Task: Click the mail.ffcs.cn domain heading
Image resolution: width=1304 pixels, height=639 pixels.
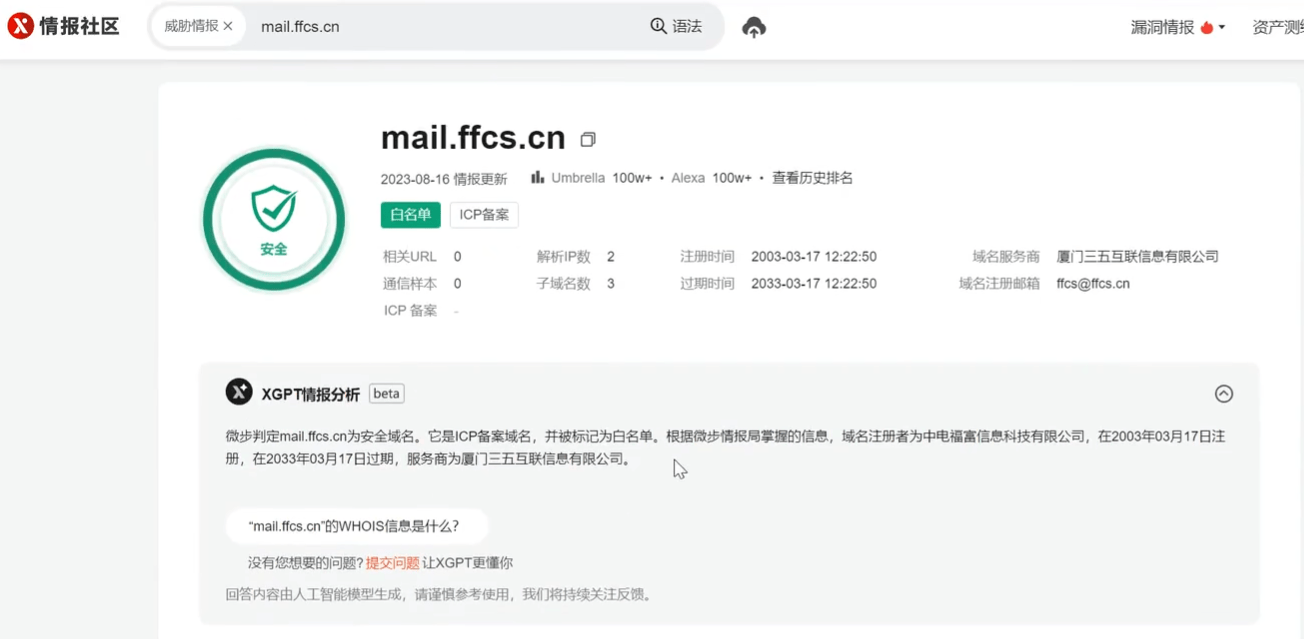Action: (473, 137)
